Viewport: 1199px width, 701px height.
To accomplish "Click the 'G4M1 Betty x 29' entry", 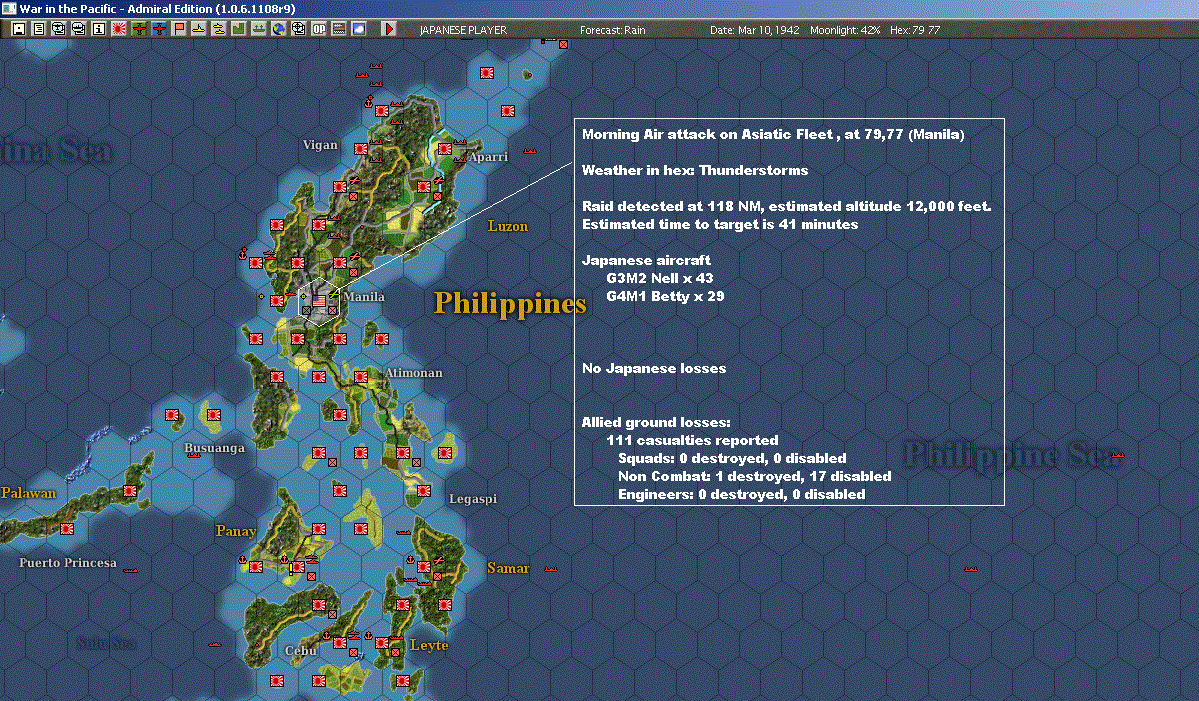I will (665, 297).
